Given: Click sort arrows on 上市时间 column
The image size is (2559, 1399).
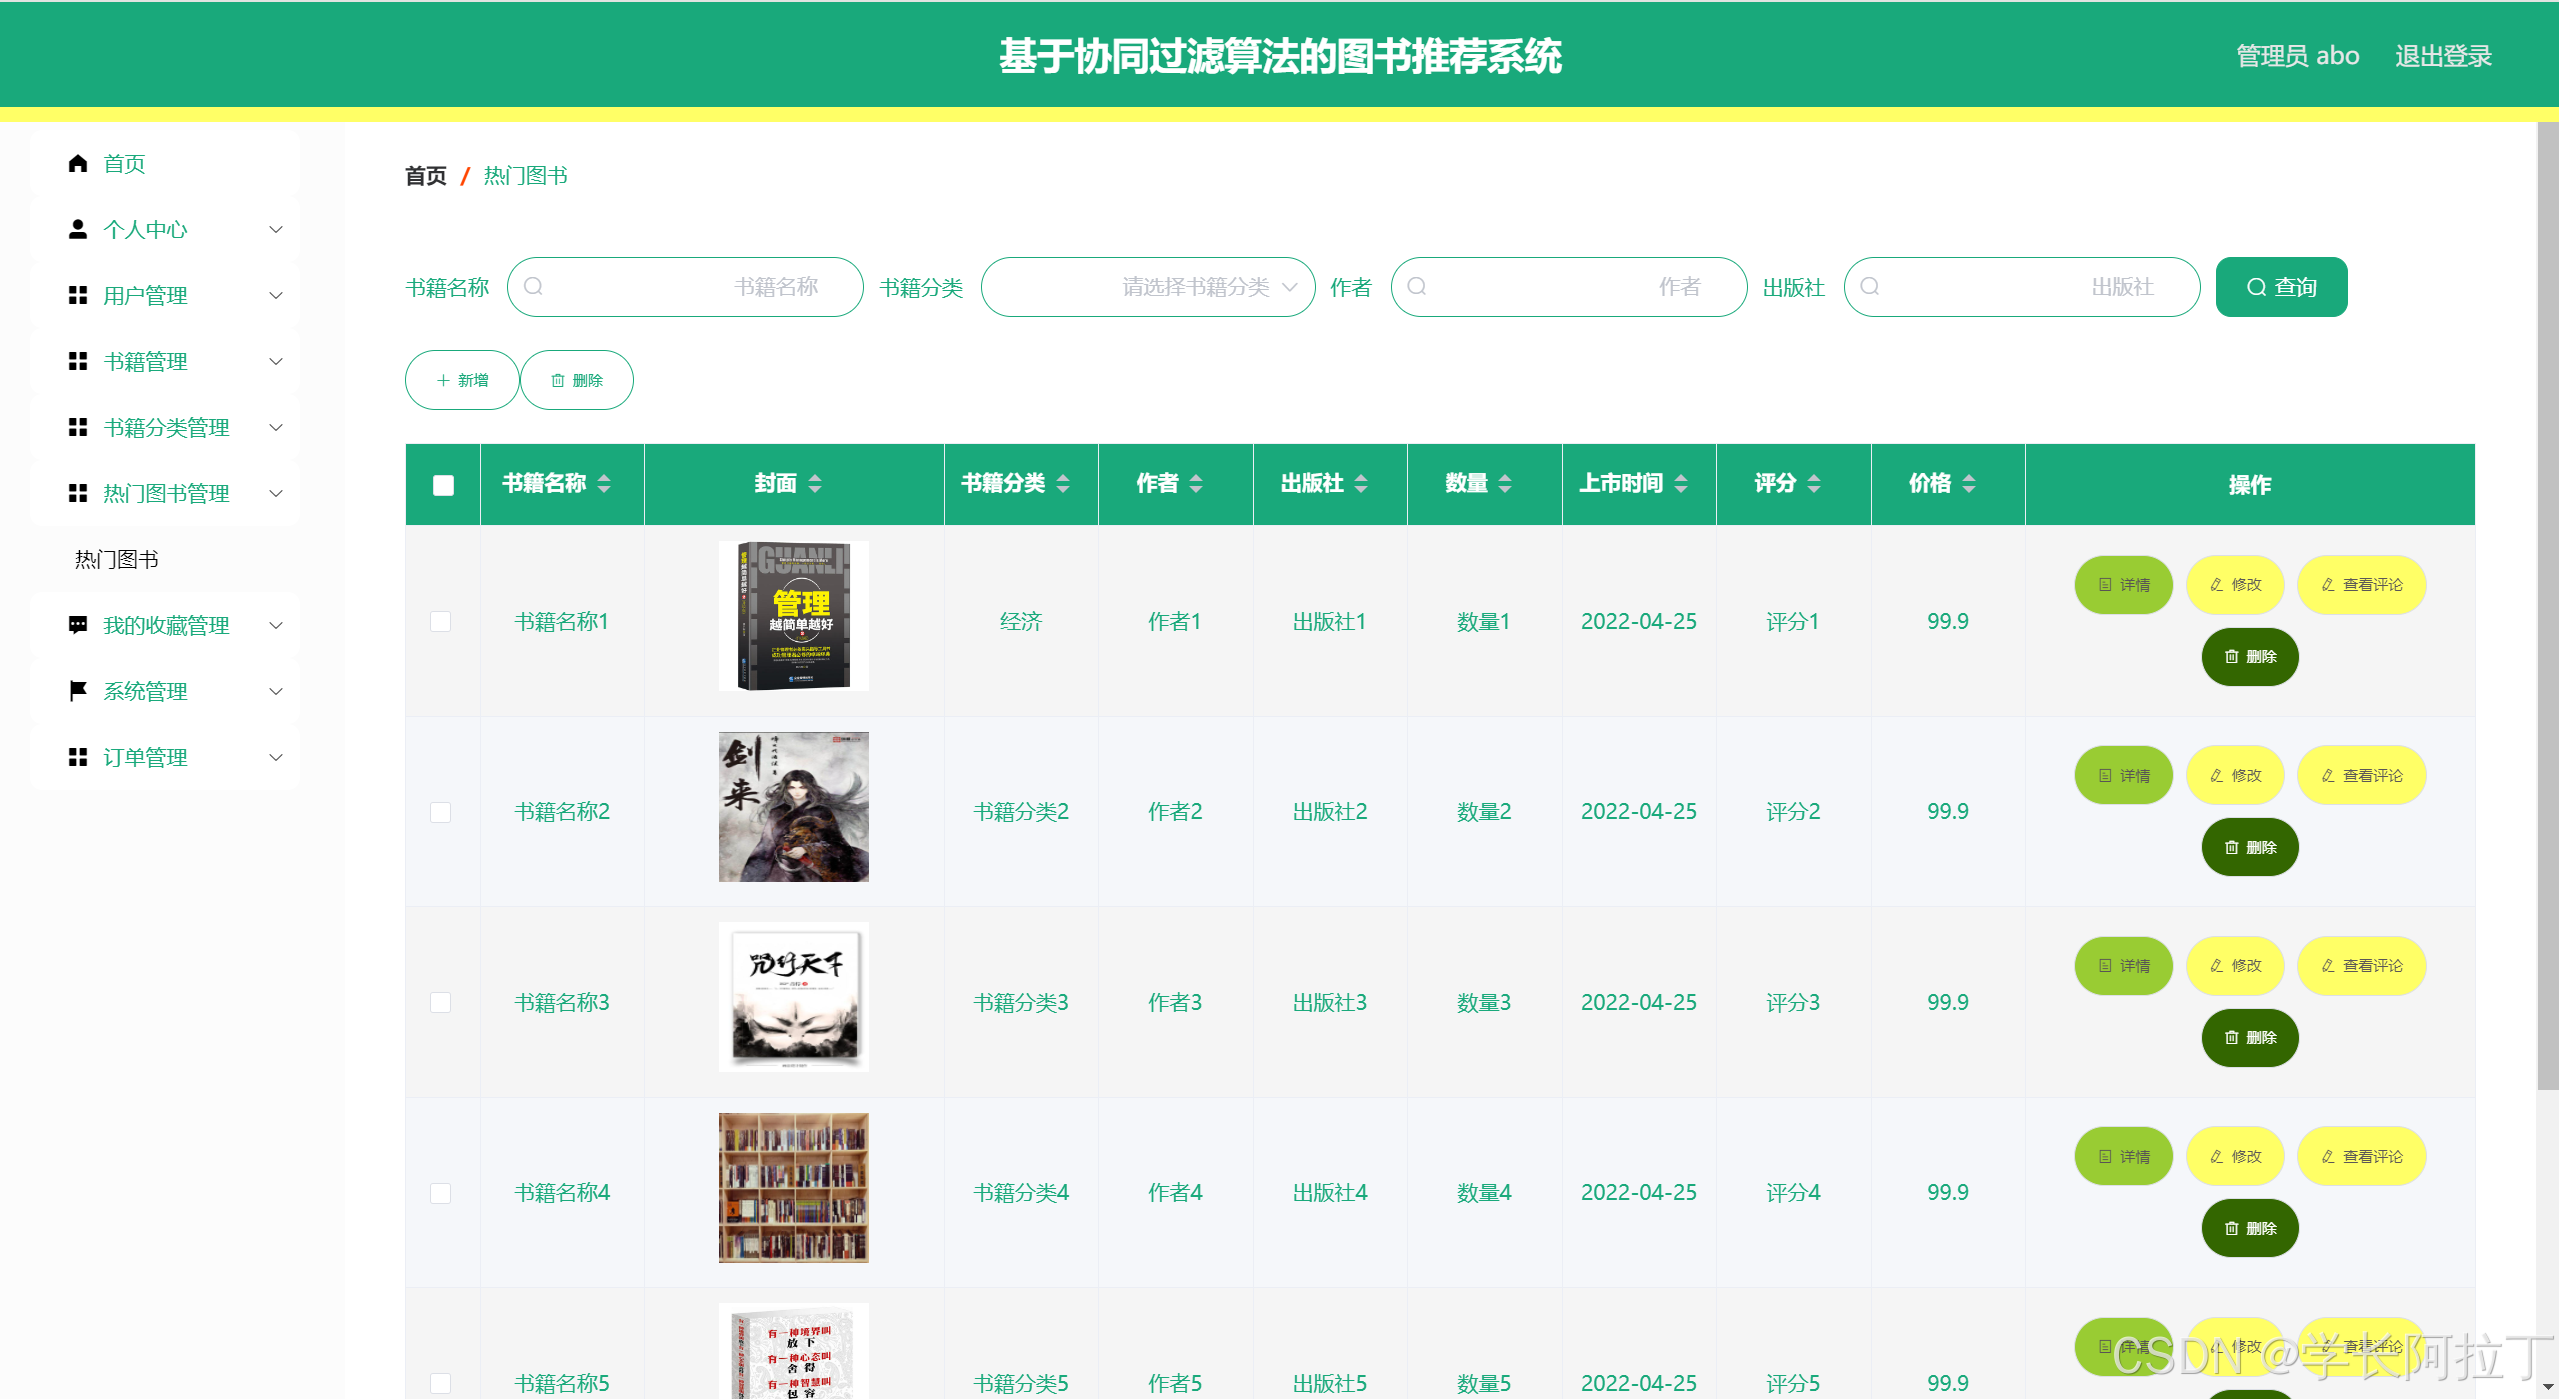Looking at the screenshot, I should point(1681,484).
